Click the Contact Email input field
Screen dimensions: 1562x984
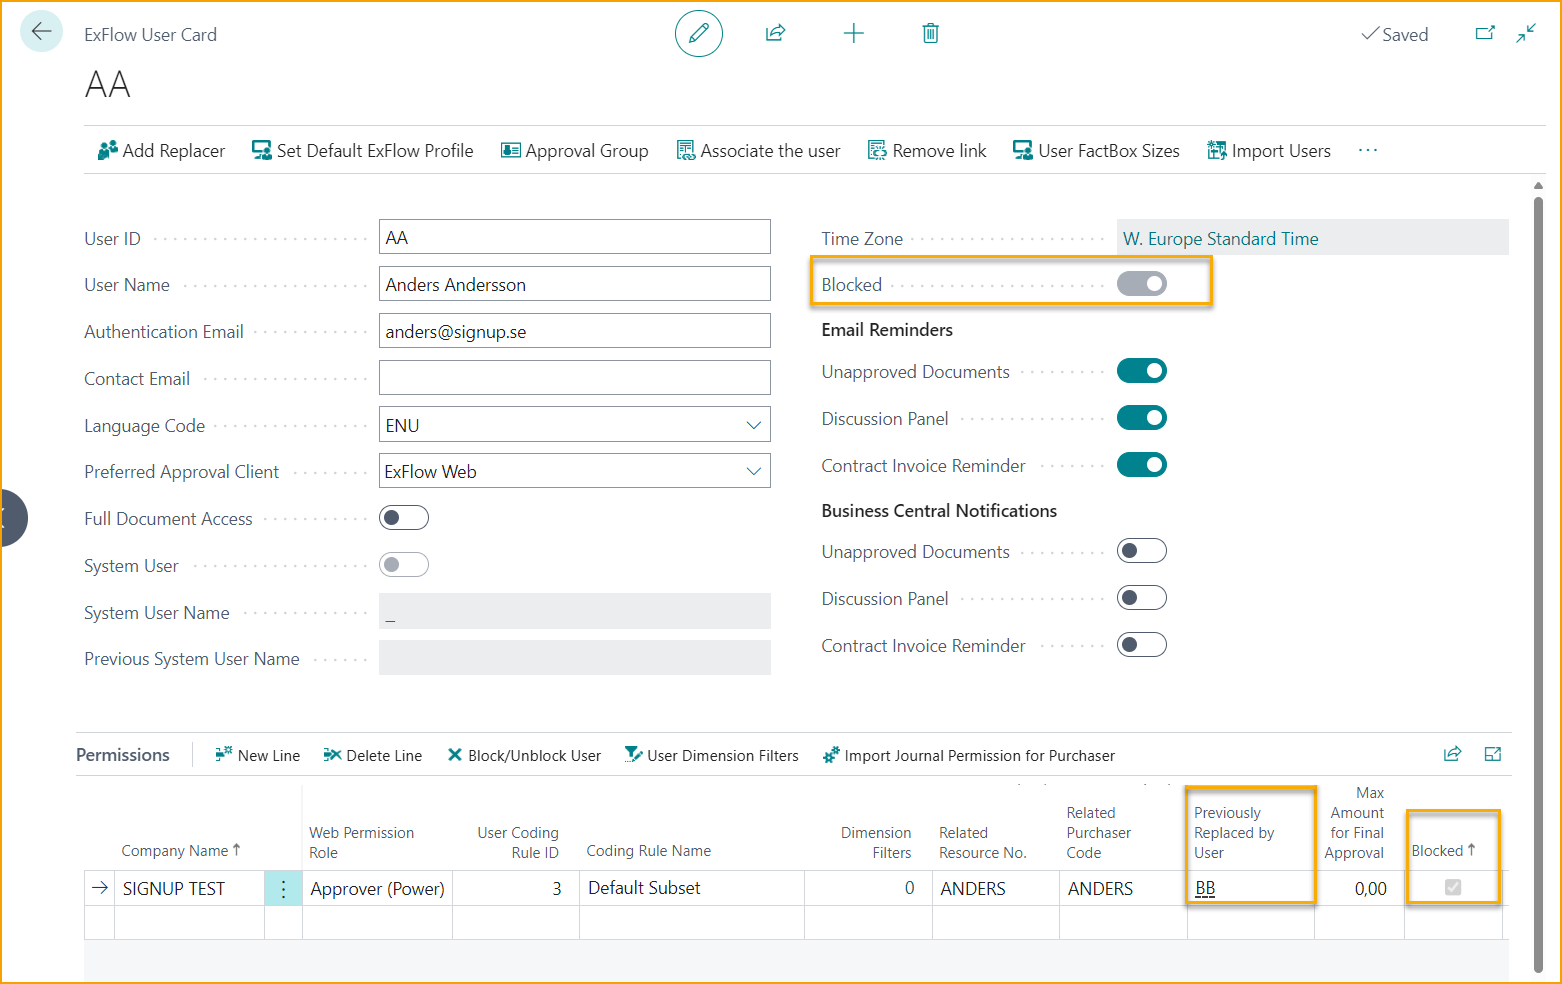(574, 378)
